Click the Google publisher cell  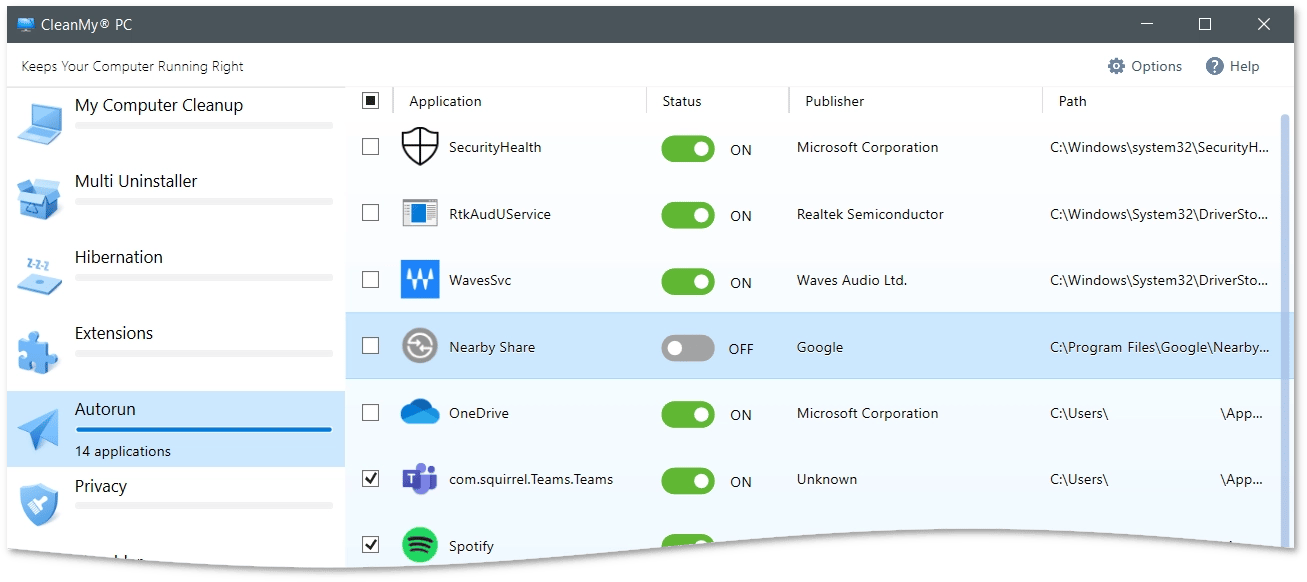[x=820, y=347]
